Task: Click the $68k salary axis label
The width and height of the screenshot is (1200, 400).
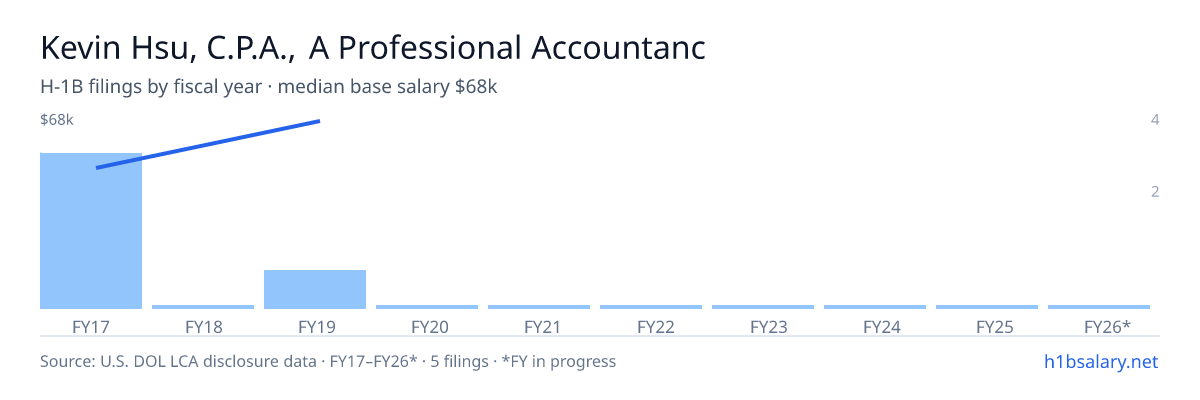Action: click(57, 120)
